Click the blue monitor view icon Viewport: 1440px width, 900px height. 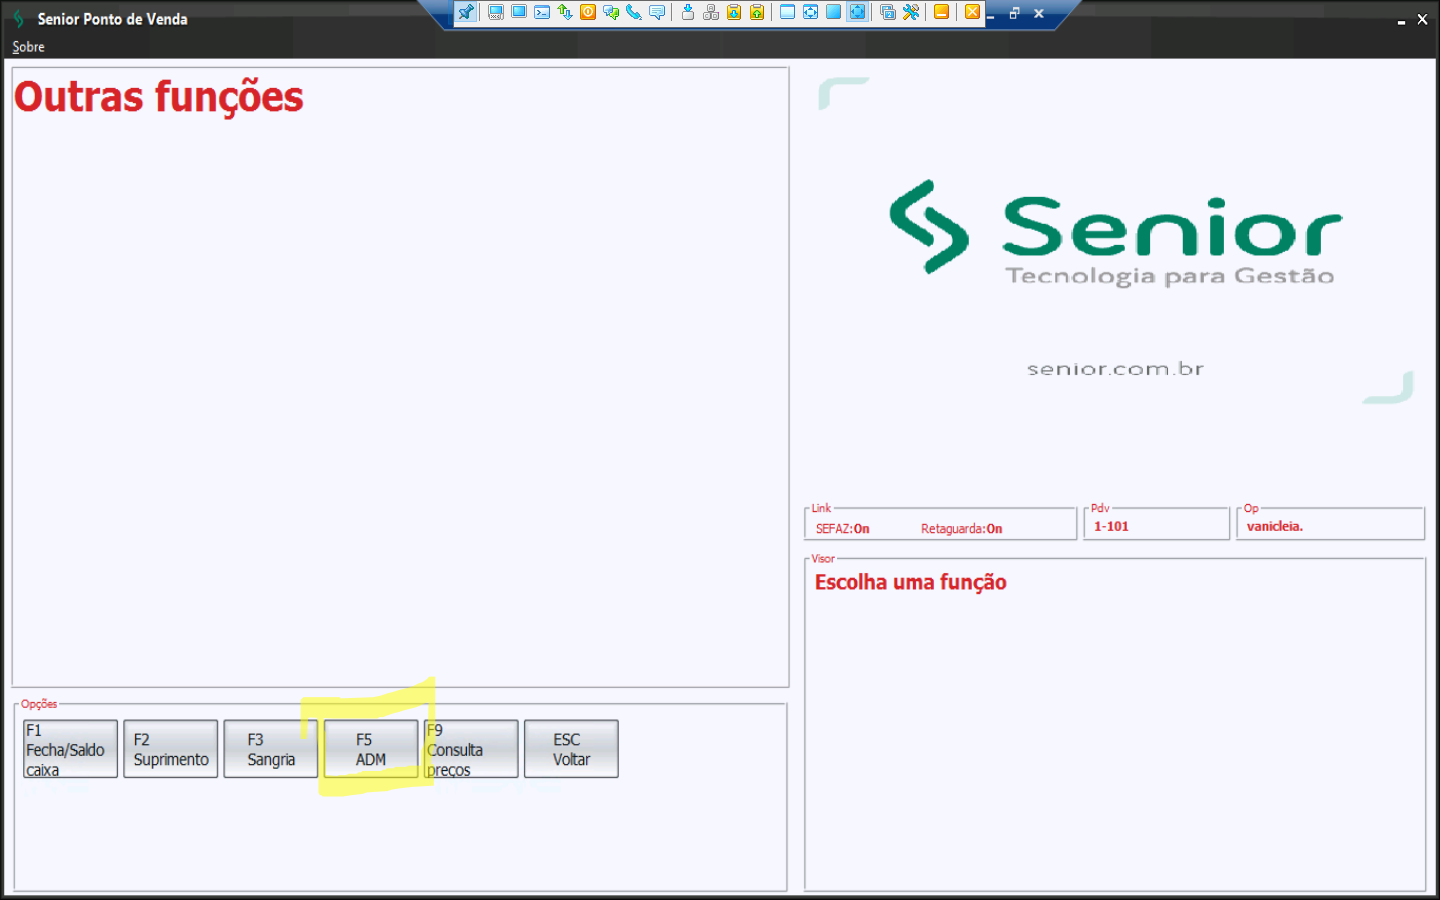(x=519, y=13)
